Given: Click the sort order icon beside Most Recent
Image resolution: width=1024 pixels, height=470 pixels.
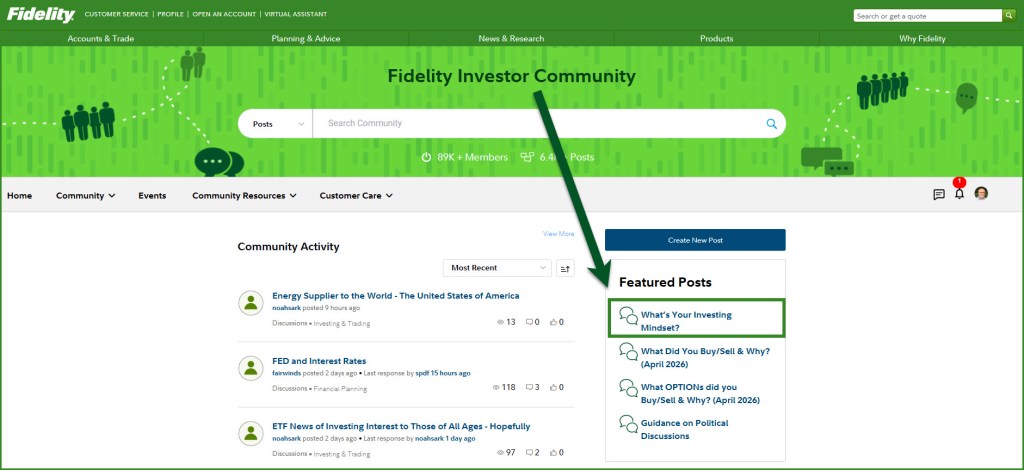Looking at the screenshot, I should point(565,268).
